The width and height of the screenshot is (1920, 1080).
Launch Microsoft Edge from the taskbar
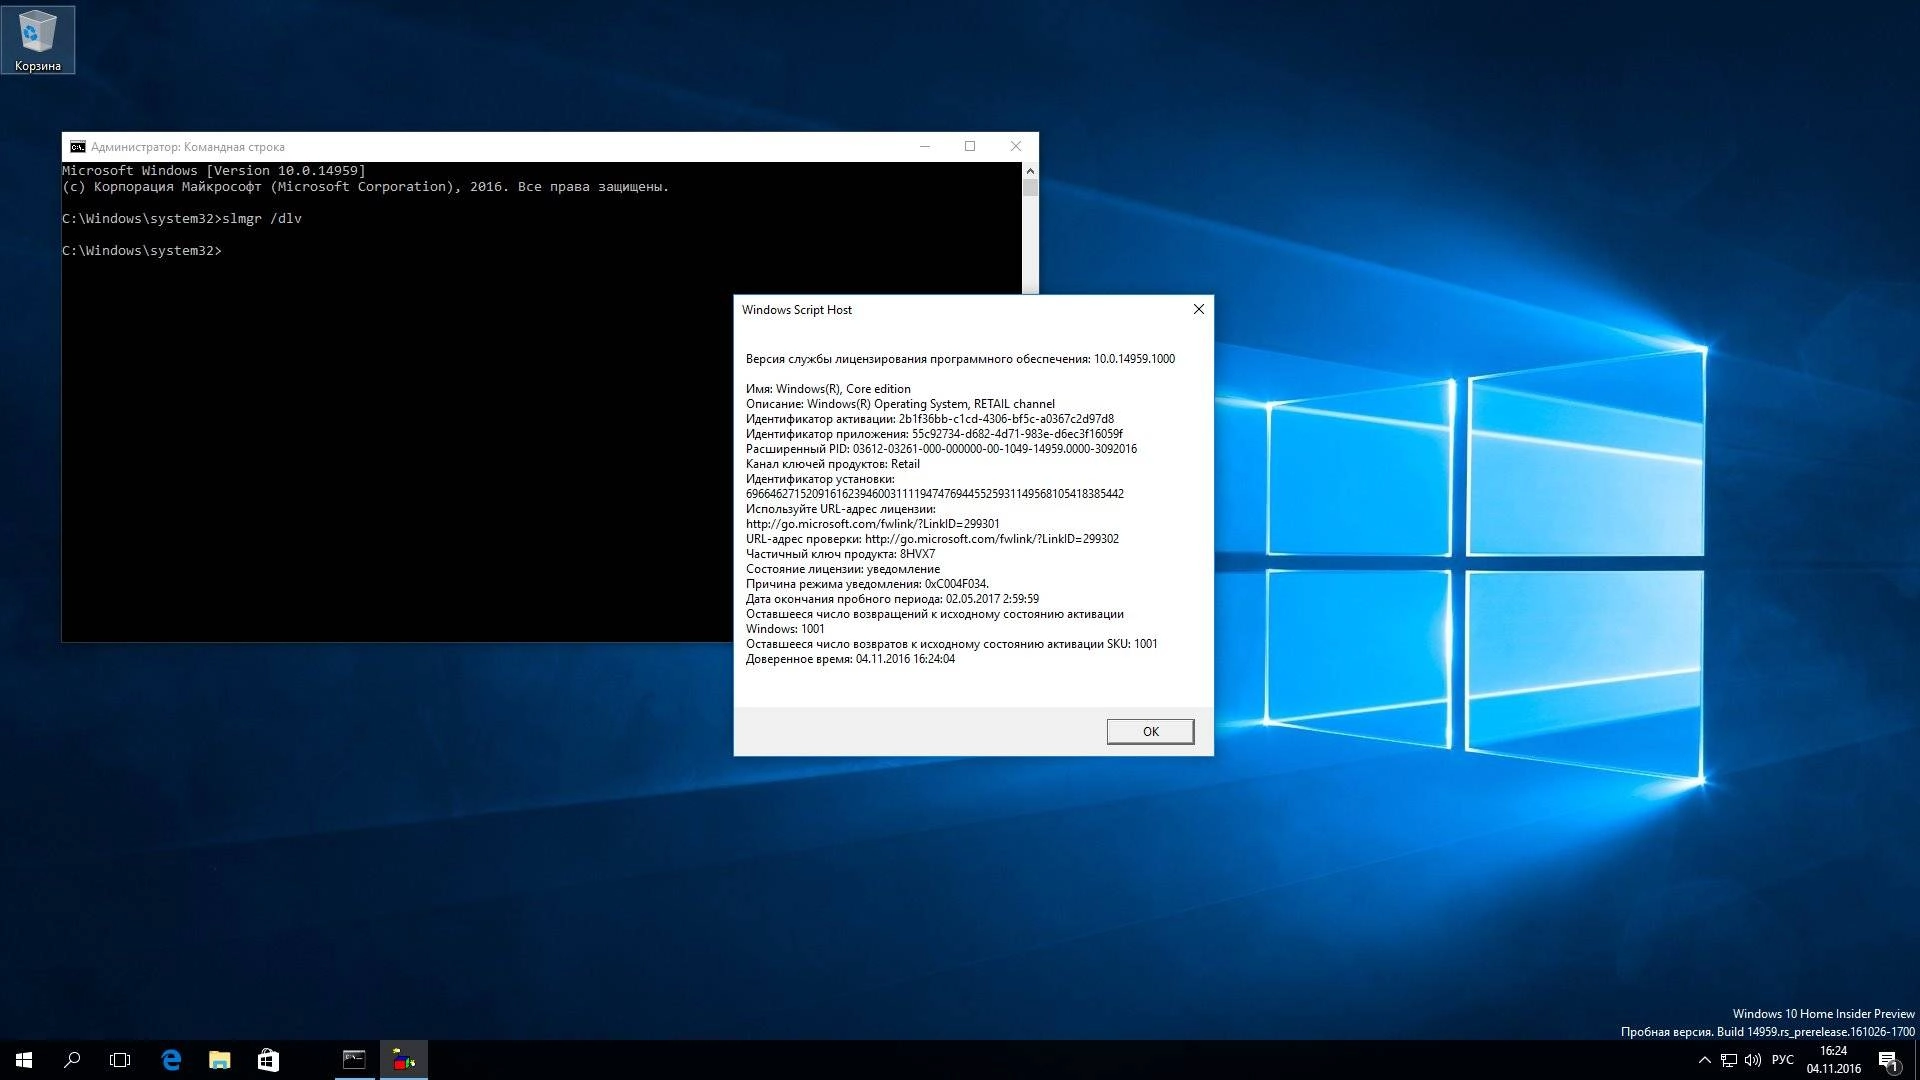tap(171, 1060)
